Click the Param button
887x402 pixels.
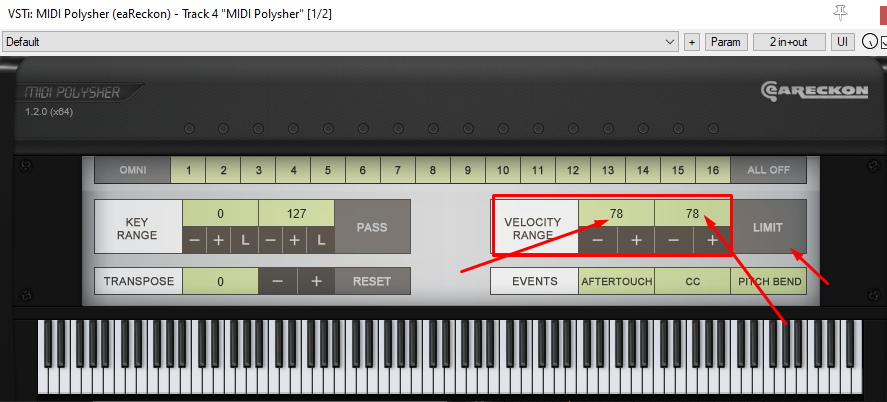tap(726, 42)
